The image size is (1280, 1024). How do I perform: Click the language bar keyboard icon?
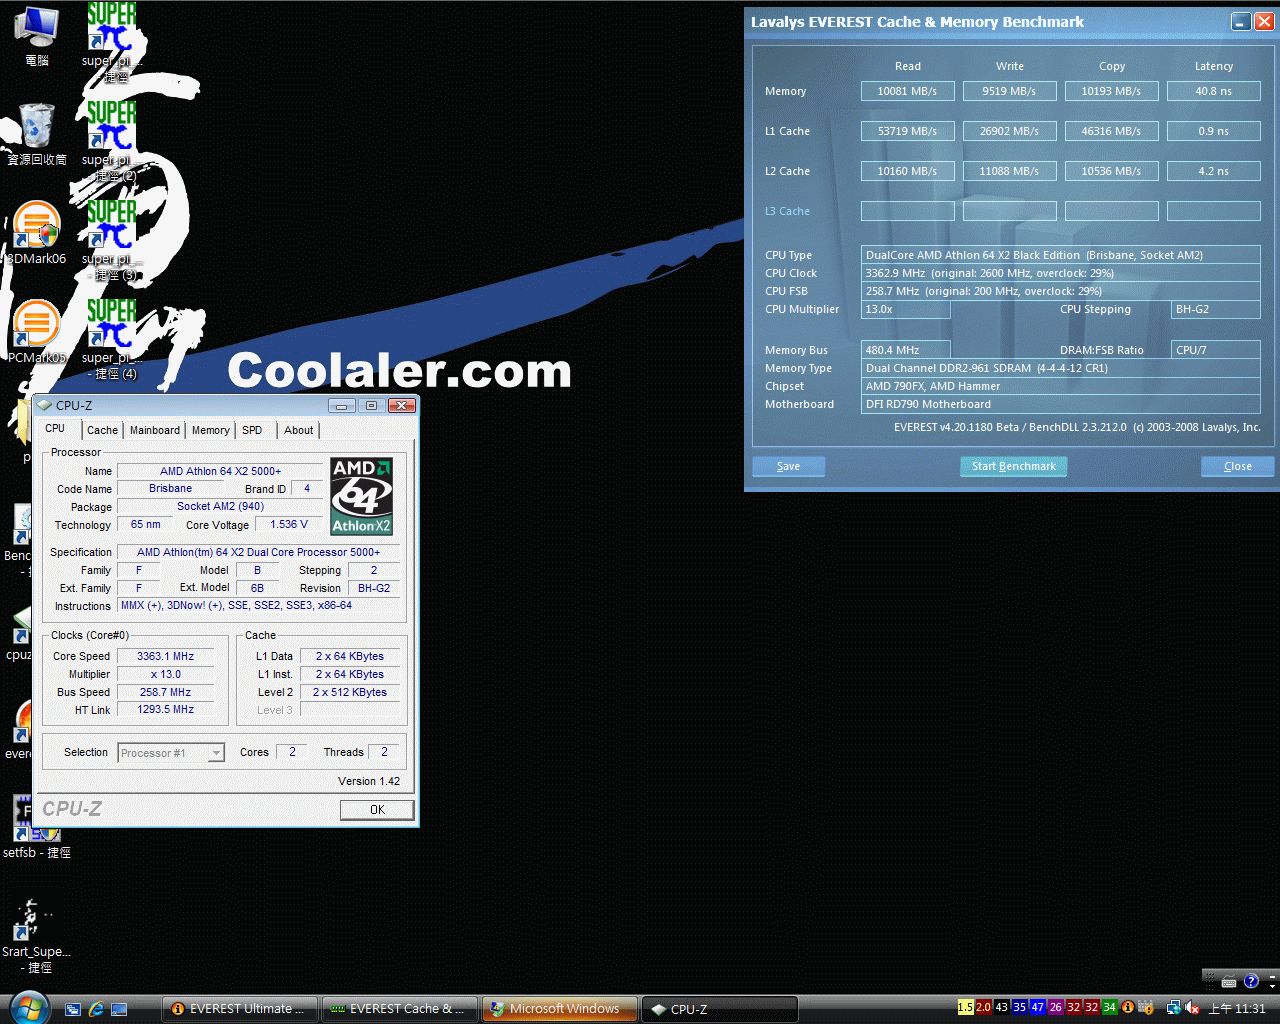click(1229, 981)
